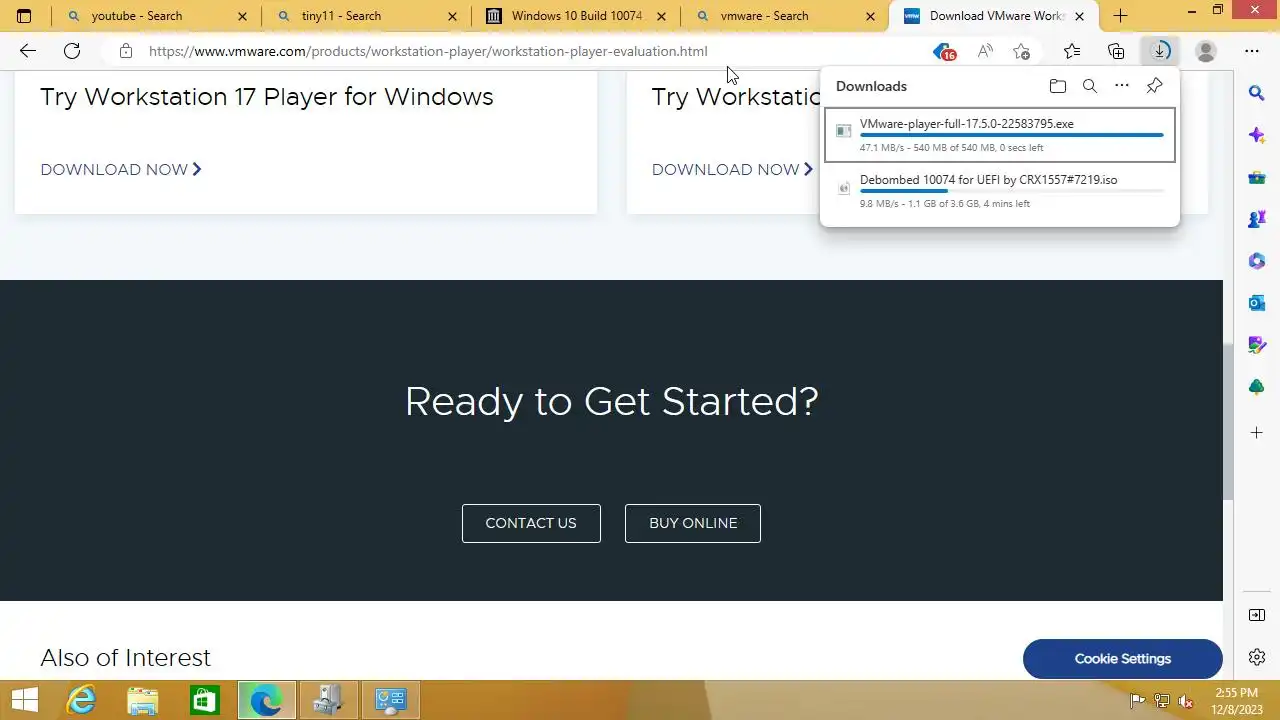The width and height of the screenshot is (1280, 720).
Task: Click the VMware-player download progress bar
Action: (1012, 135)
